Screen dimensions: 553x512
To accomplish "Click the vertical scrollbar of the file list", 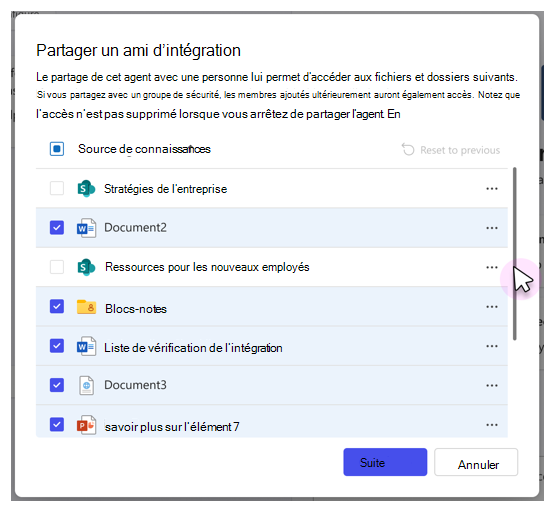I will [515, 254].
